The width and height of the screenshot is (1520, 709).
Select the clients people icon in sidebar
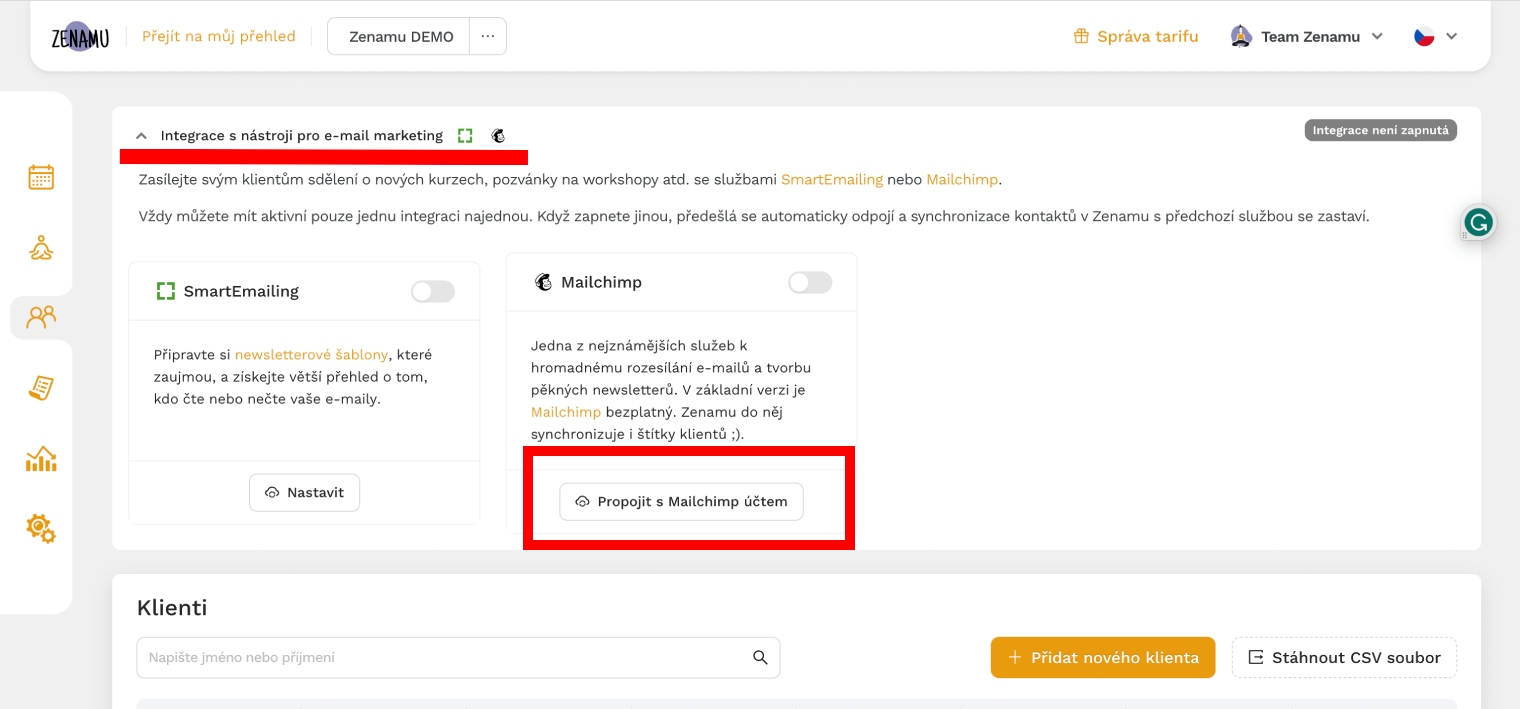(x=41, y=317)
